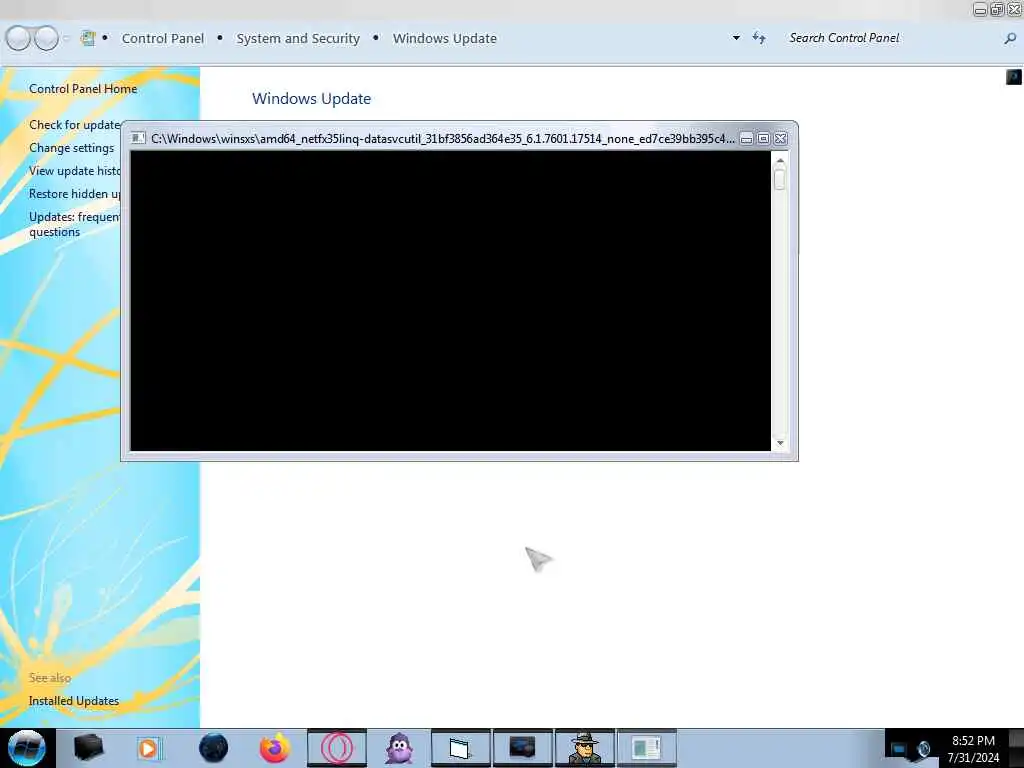Click Restore hidden updates link

[x=74, y=193]
